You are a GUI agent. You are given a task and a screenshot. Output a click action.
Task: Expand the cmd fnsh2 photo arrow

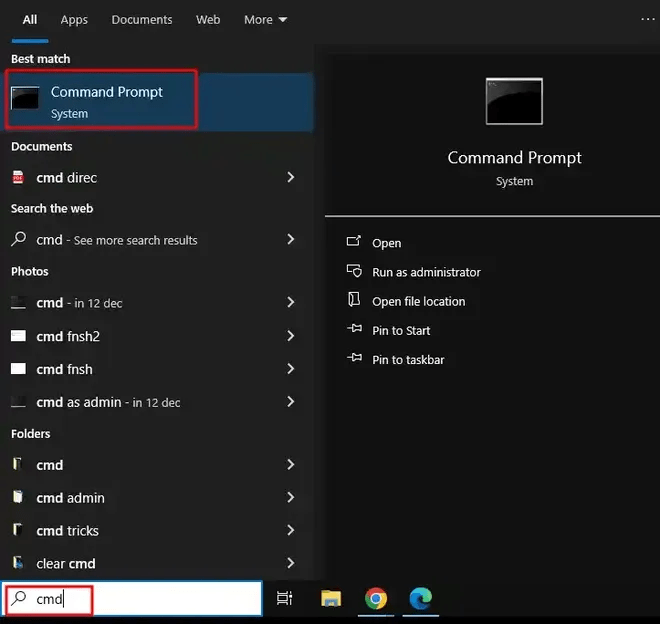point(290,336)
